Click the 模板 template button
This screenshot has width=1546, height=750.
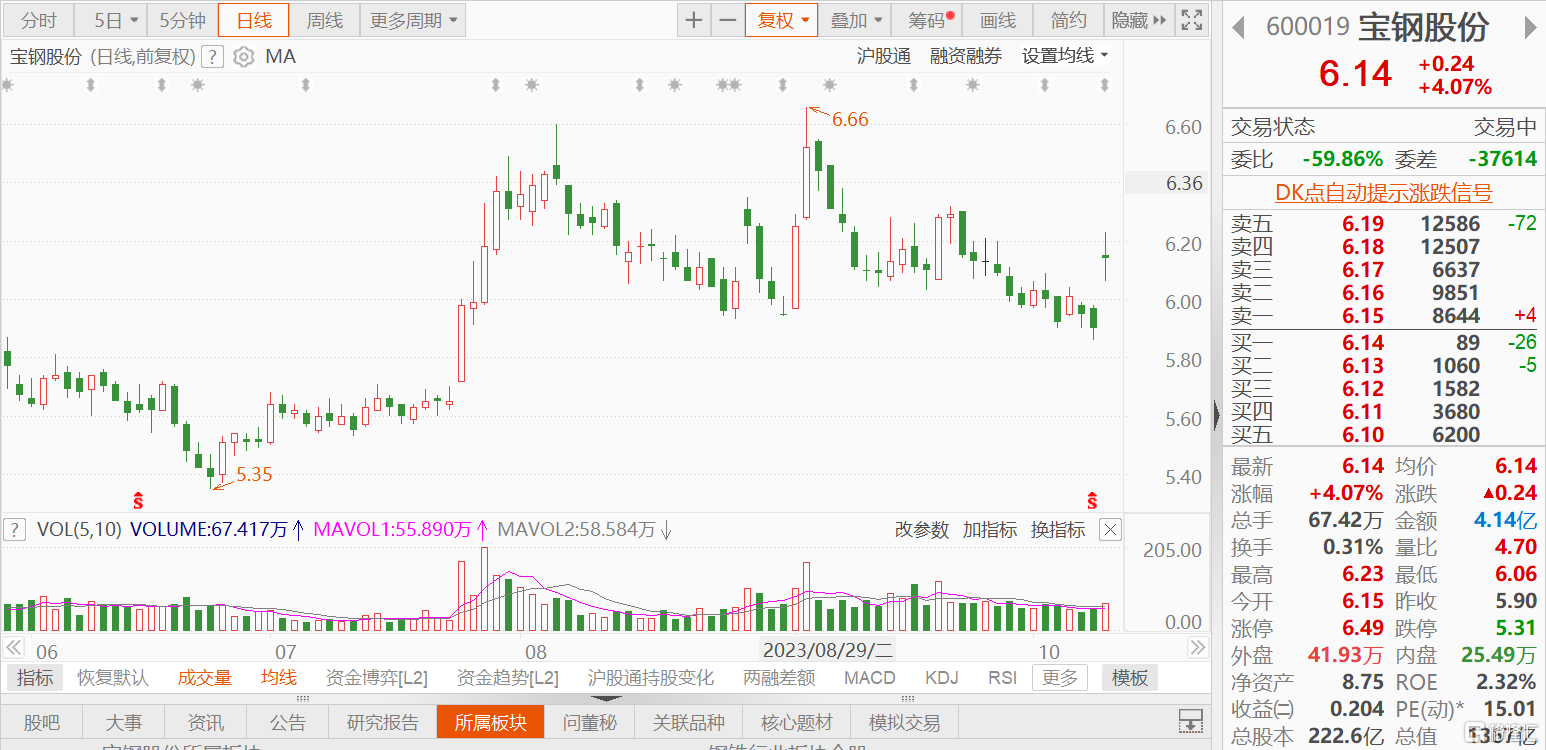1130,678
